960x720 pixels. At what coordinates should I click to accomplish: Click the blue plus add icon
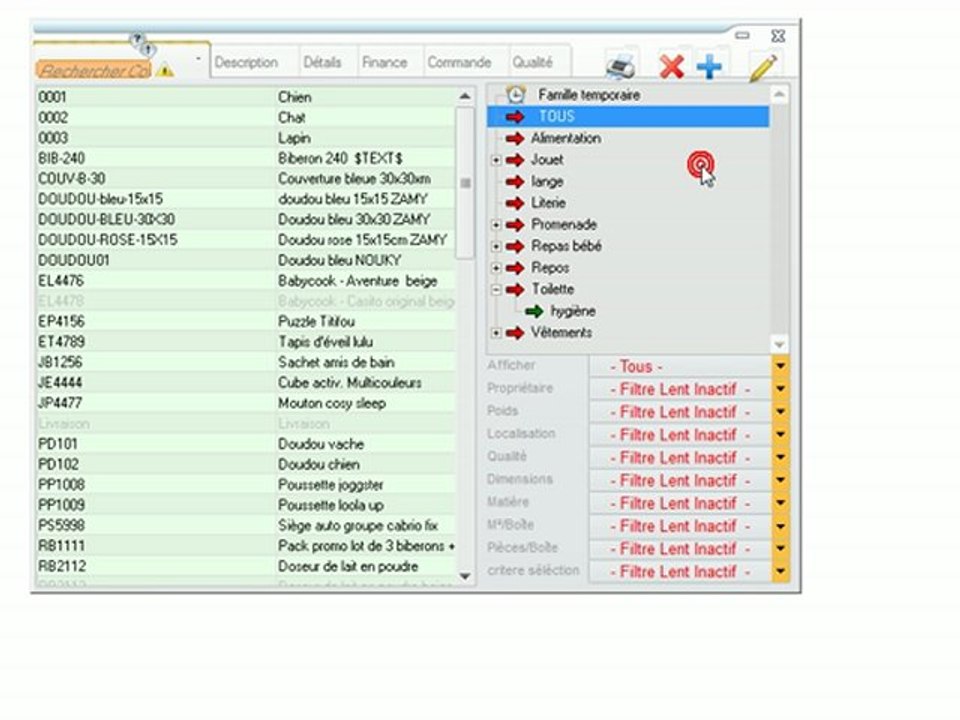click(x=709, y=67)
